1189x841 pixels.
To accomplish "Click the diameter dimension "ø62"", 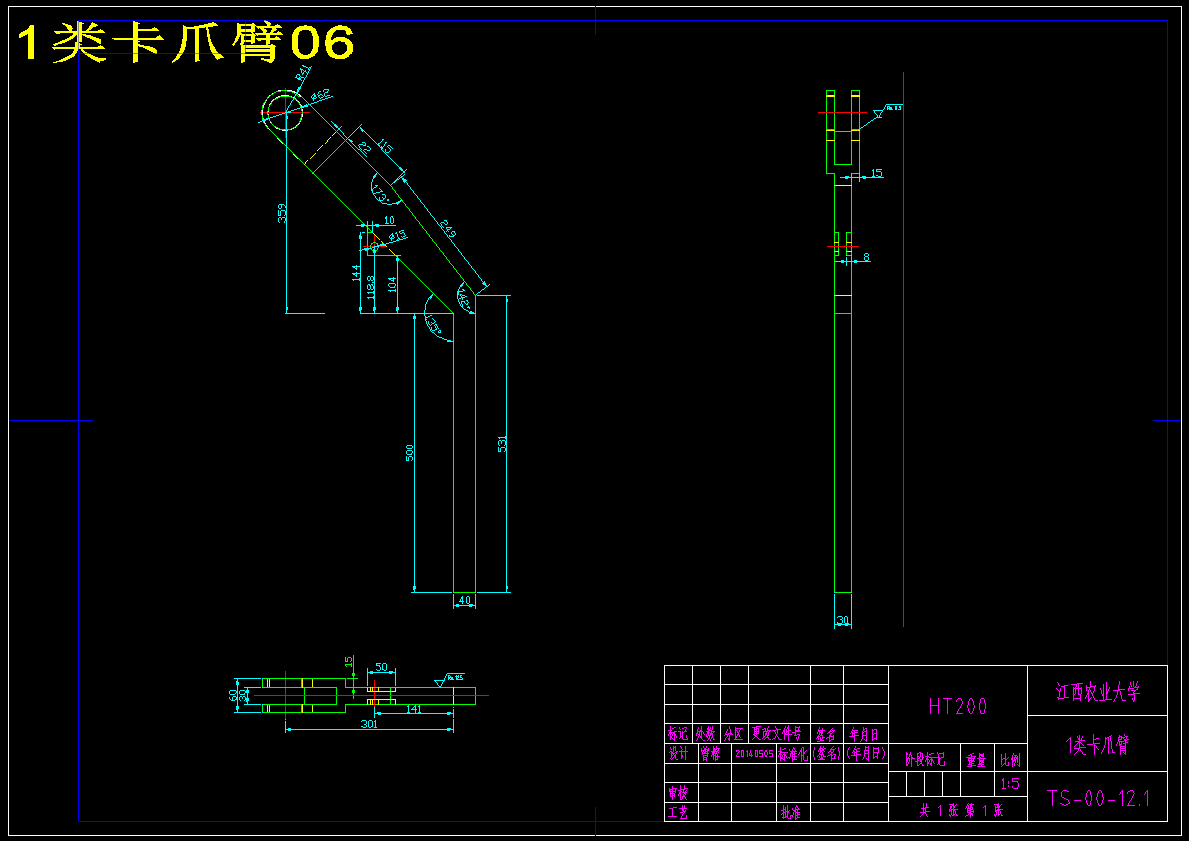I will click(320, 95).
